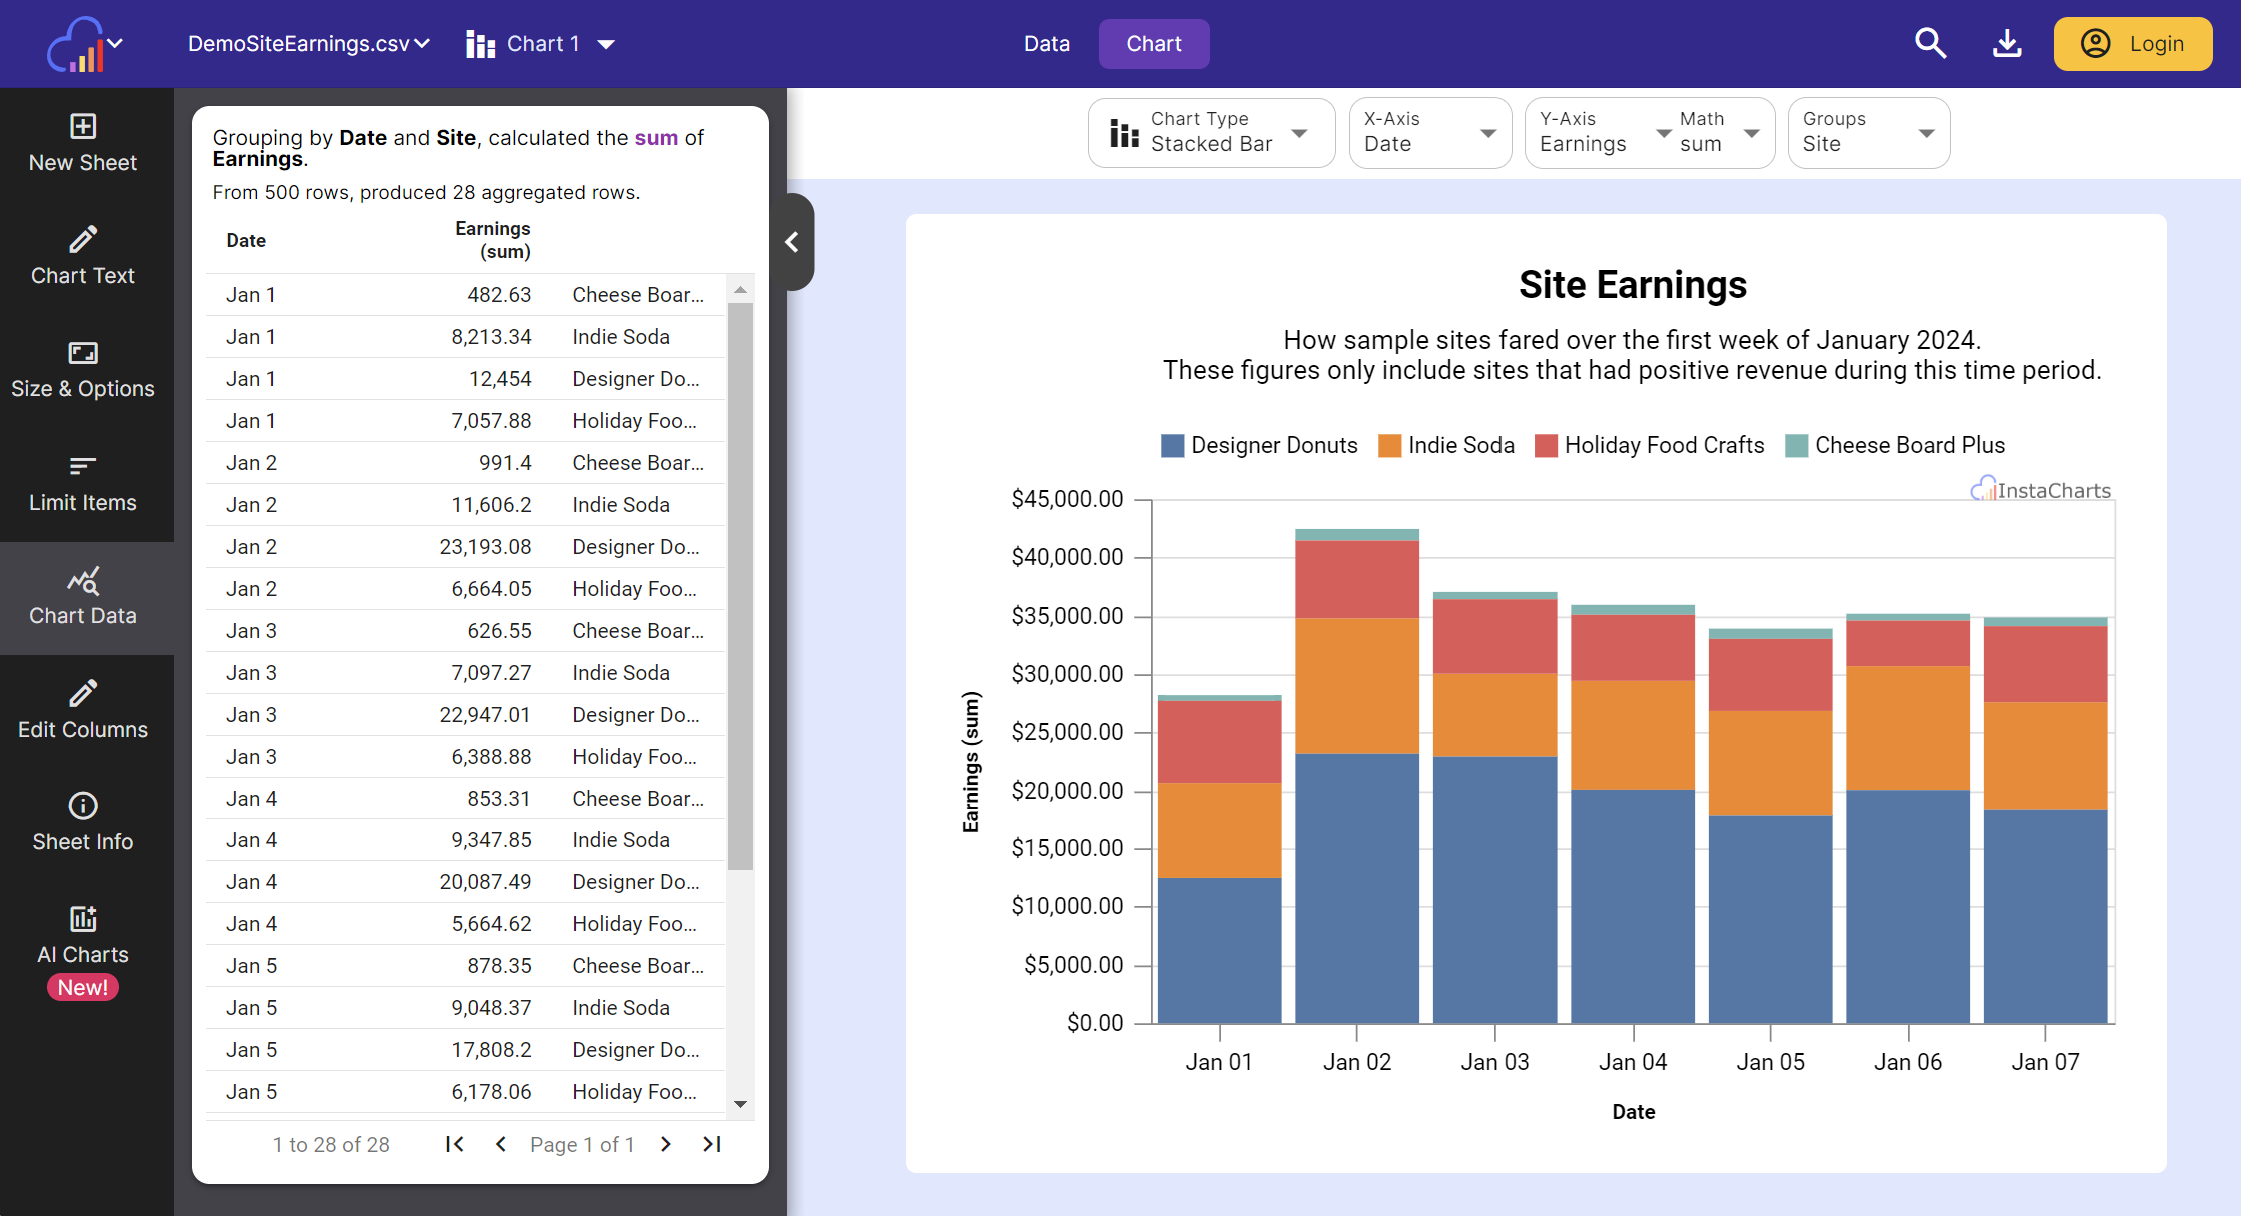
Task: Expand the X-Axis Date dropdown
Action: pyautogui.click(x=1430, y=133)
